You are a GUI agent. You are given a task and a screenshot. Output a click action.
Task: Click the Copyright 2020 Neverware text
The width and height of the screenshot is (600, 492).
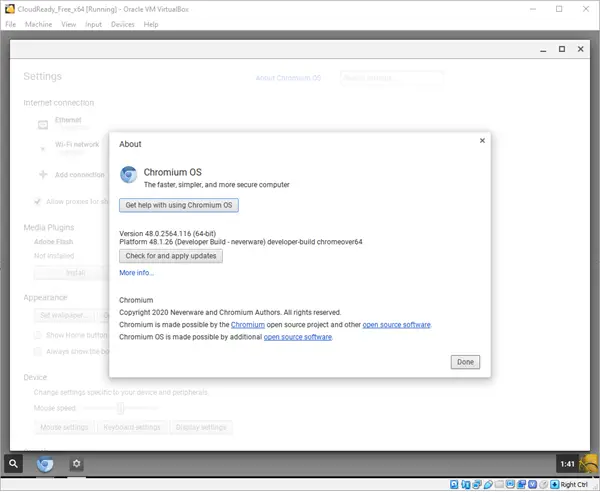[230, 313]
